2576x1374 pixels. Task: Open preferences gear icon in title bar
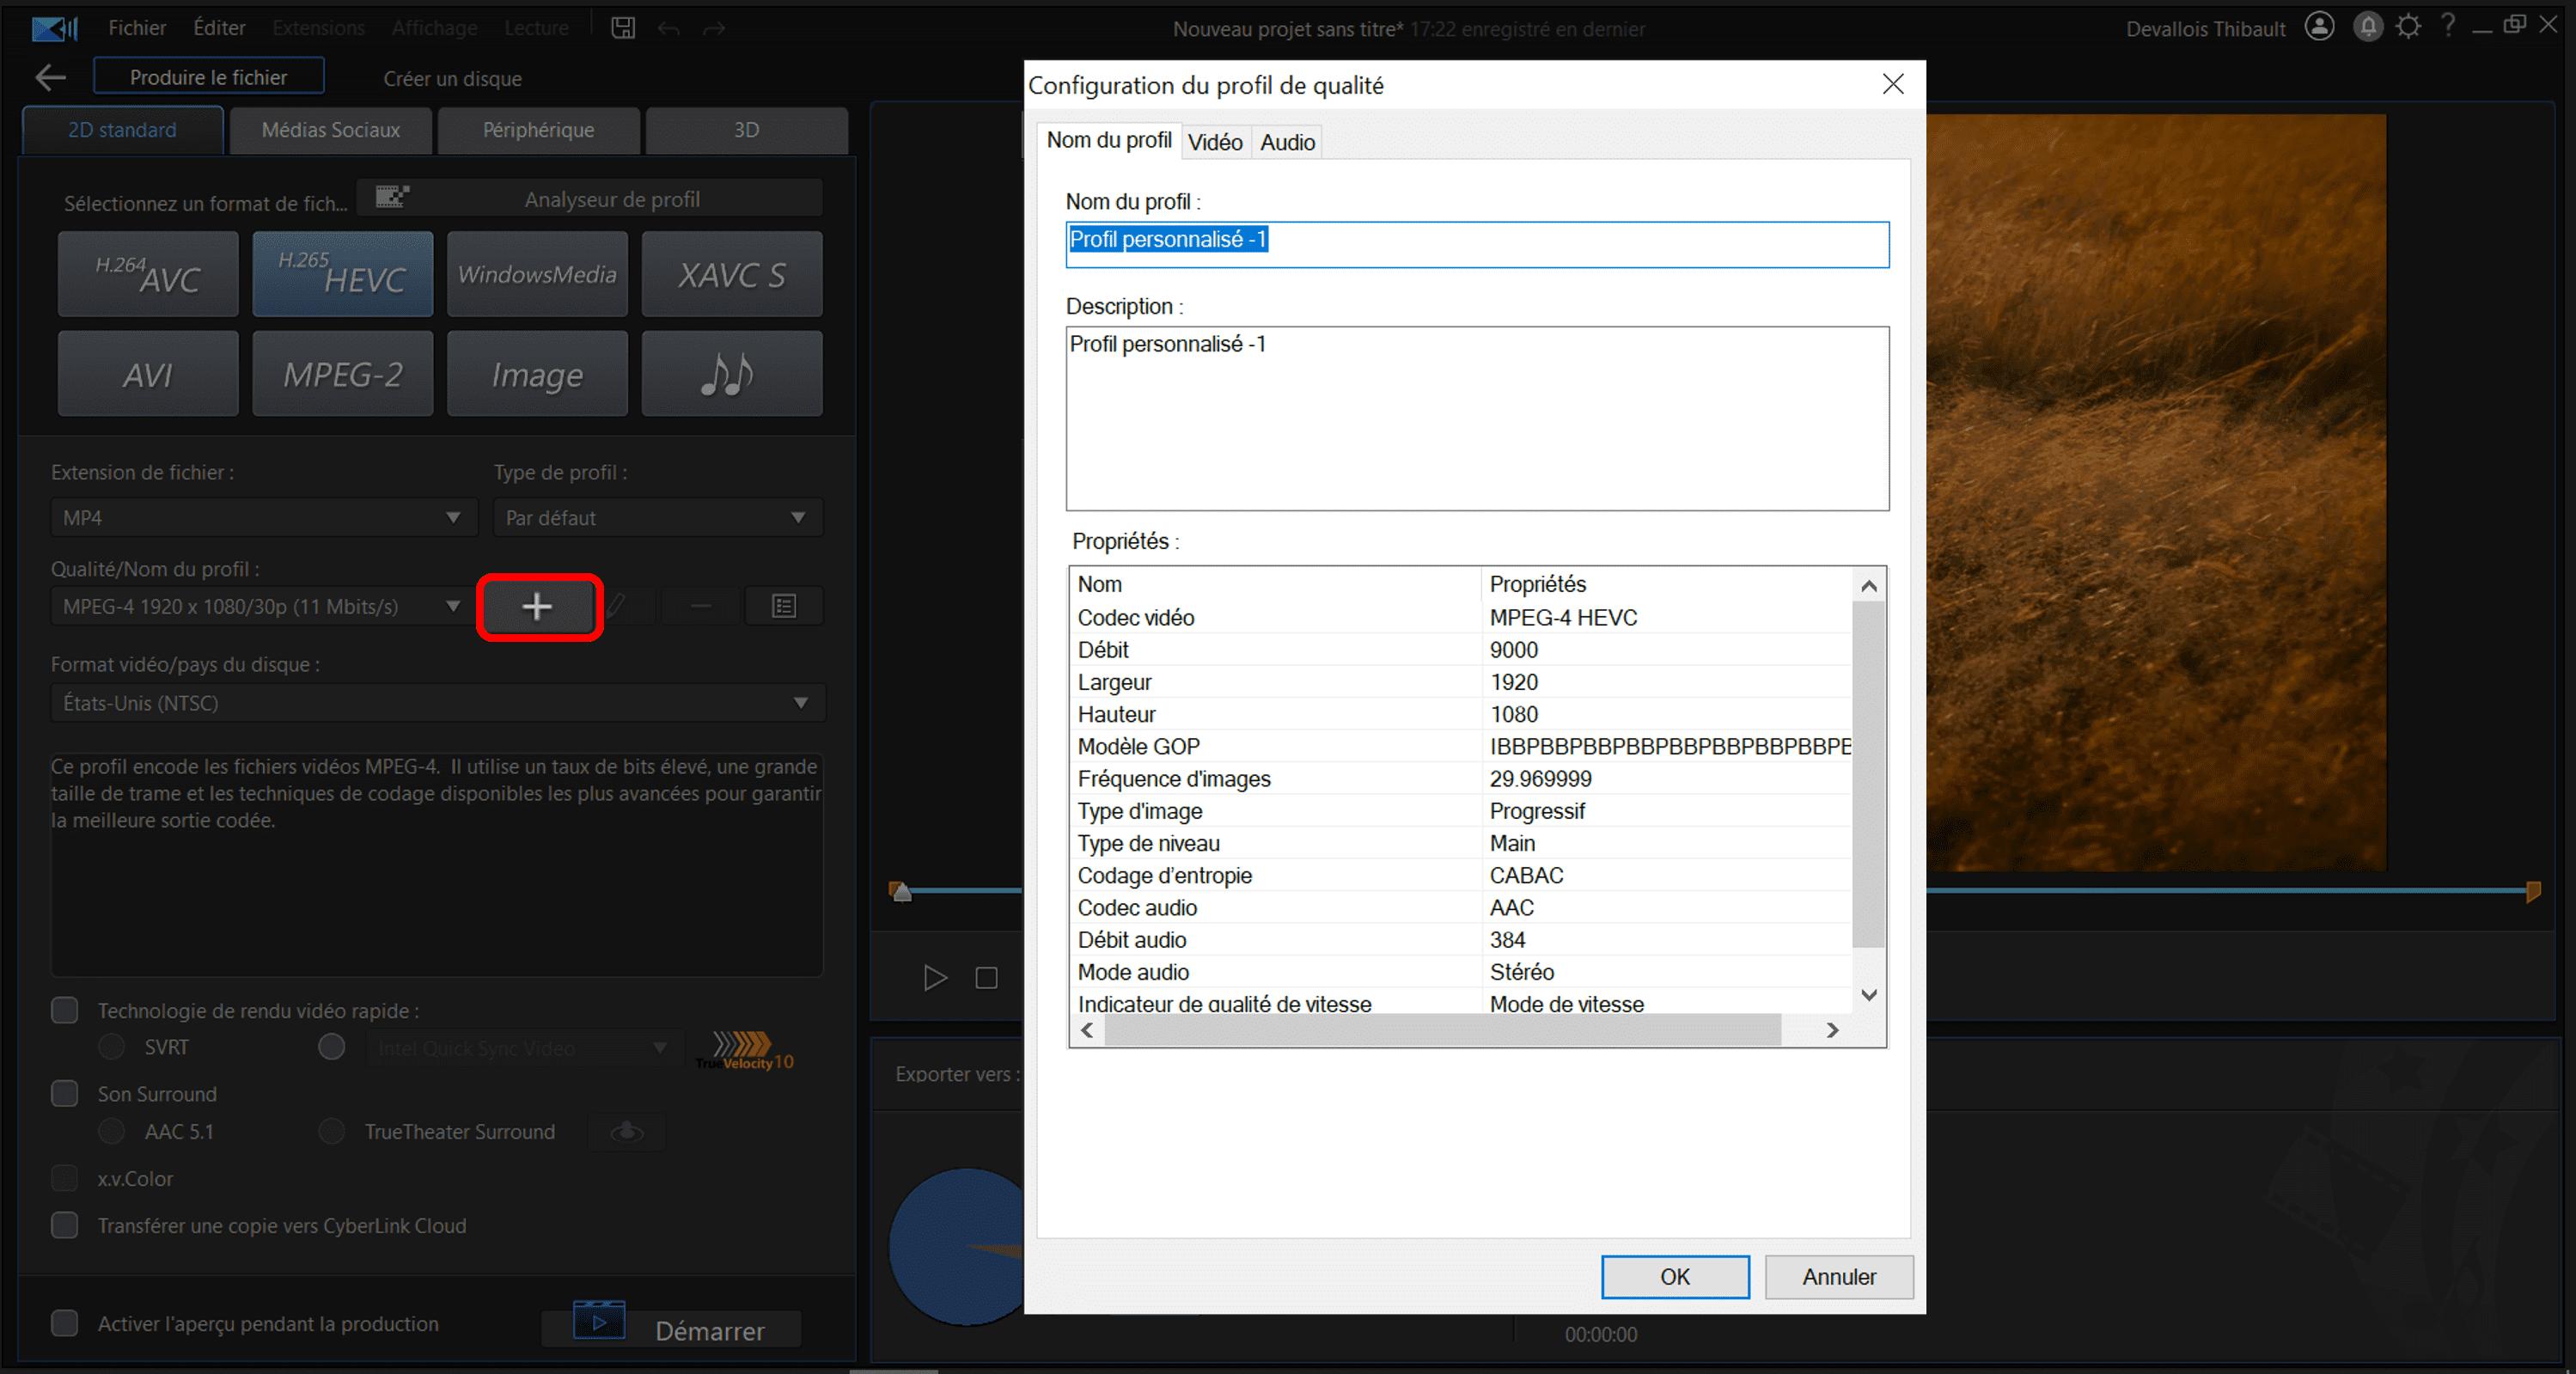pyautogui.click(x=2409, y=27)
